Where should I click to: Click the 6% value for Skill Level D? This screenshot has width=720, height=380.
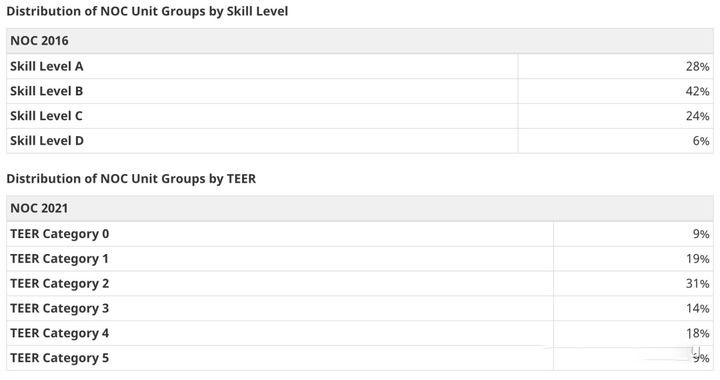click(x=701, y=141)
